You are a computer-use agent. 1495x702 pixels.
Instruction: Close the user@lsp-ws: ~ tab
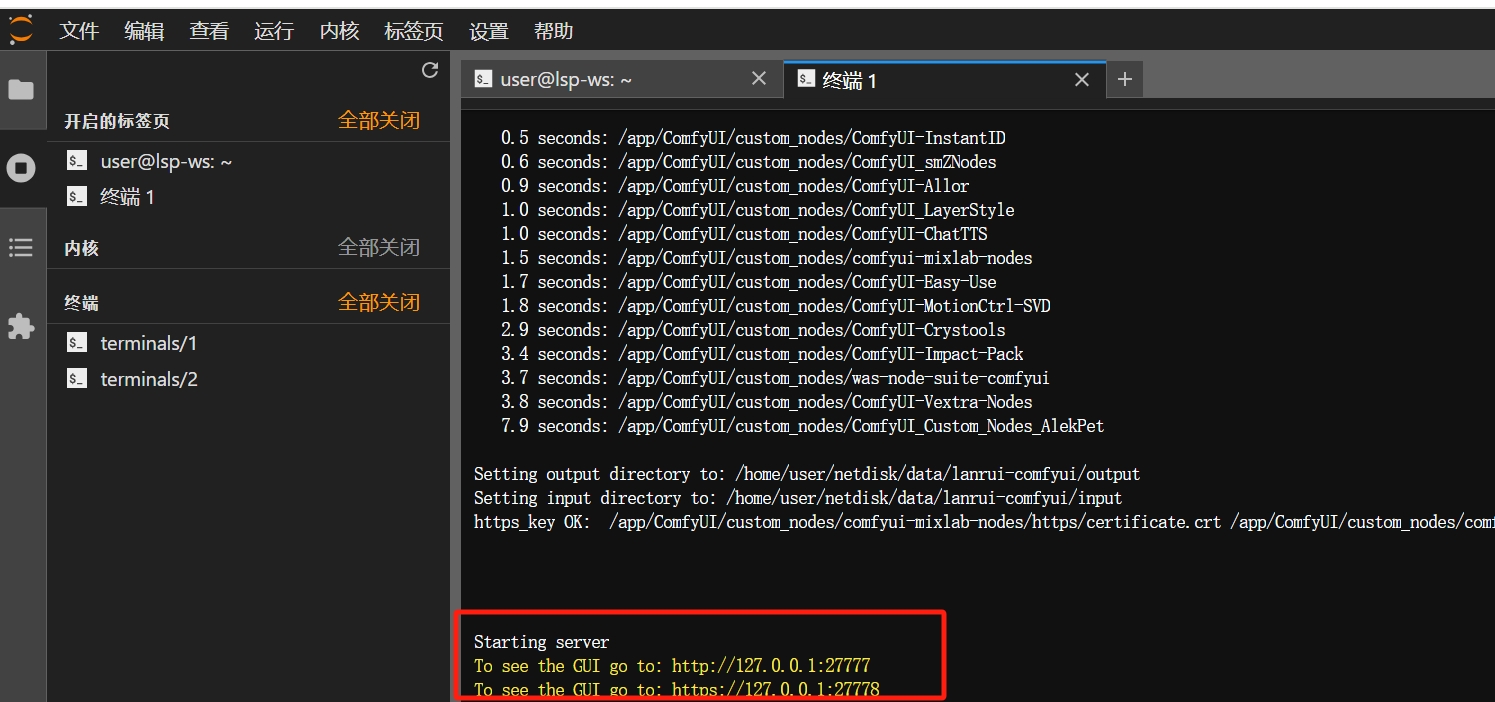coord(759,79)
